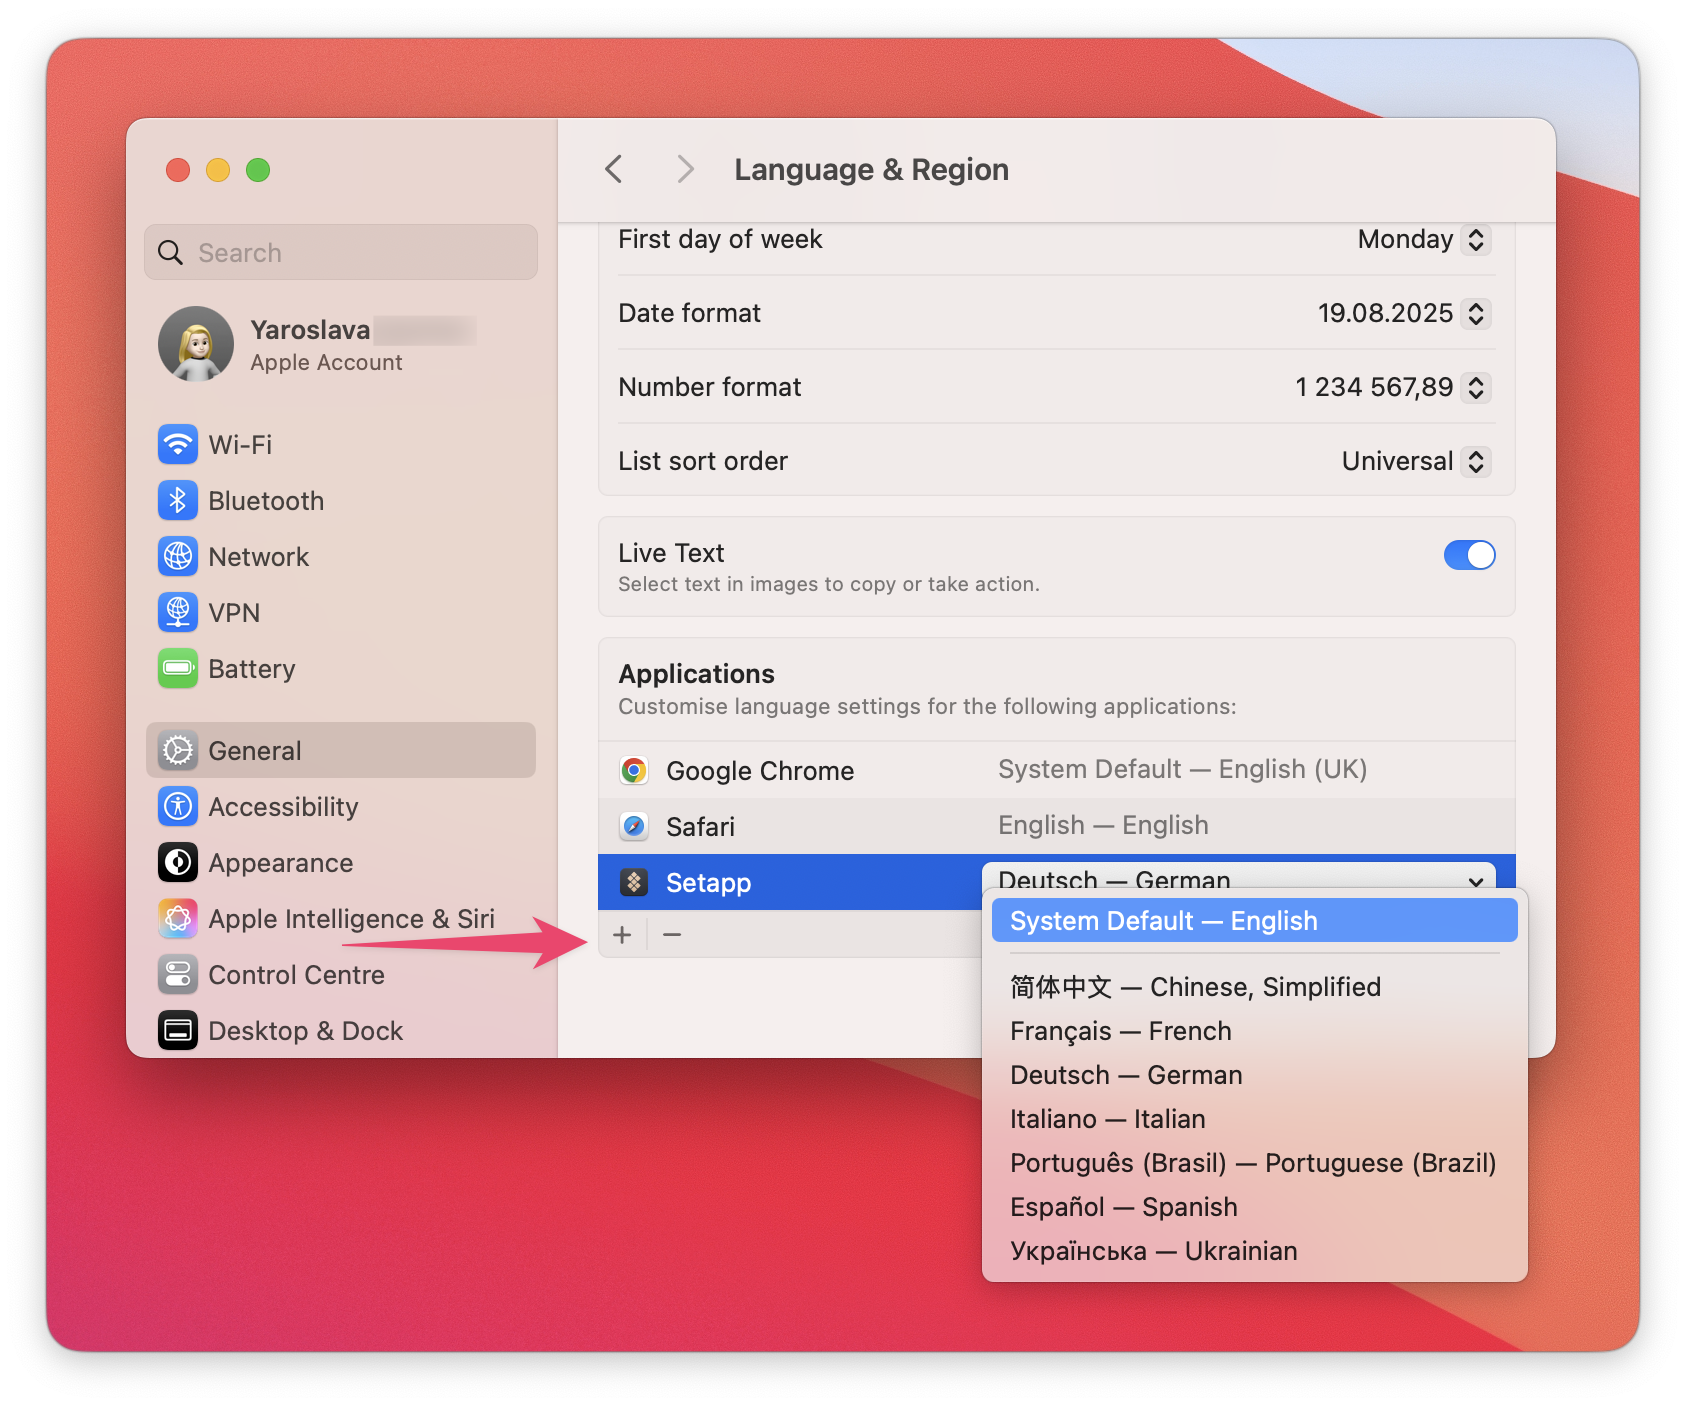
Task: Click the Control Centre sidebar label
Action: pyautogui.click(x=296, y=974)
